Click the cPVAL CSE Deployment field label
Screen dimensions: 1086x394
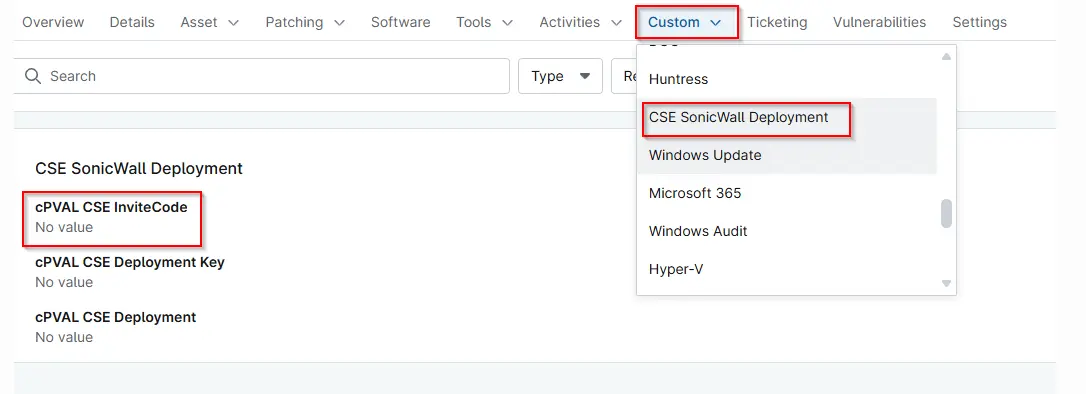point(116,317)
